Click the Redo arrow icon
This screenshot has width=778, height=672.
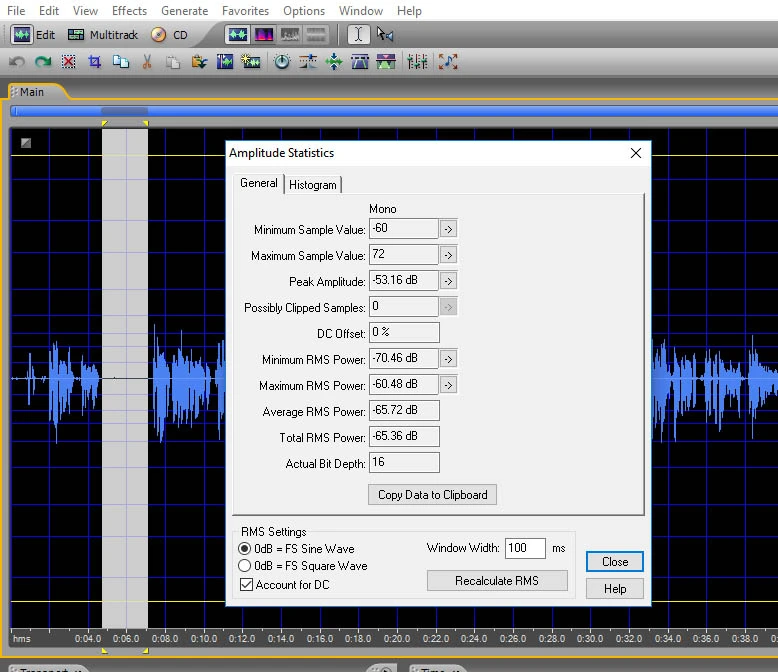43,62
